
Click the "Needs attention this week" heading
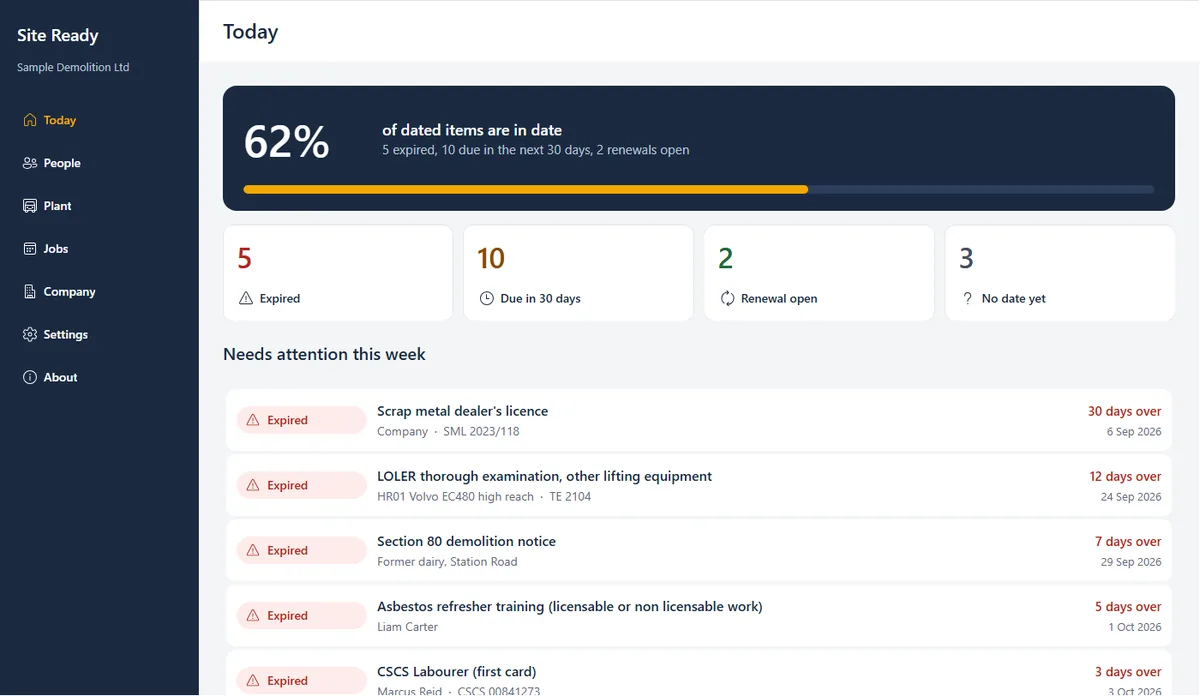click(324, 354)
